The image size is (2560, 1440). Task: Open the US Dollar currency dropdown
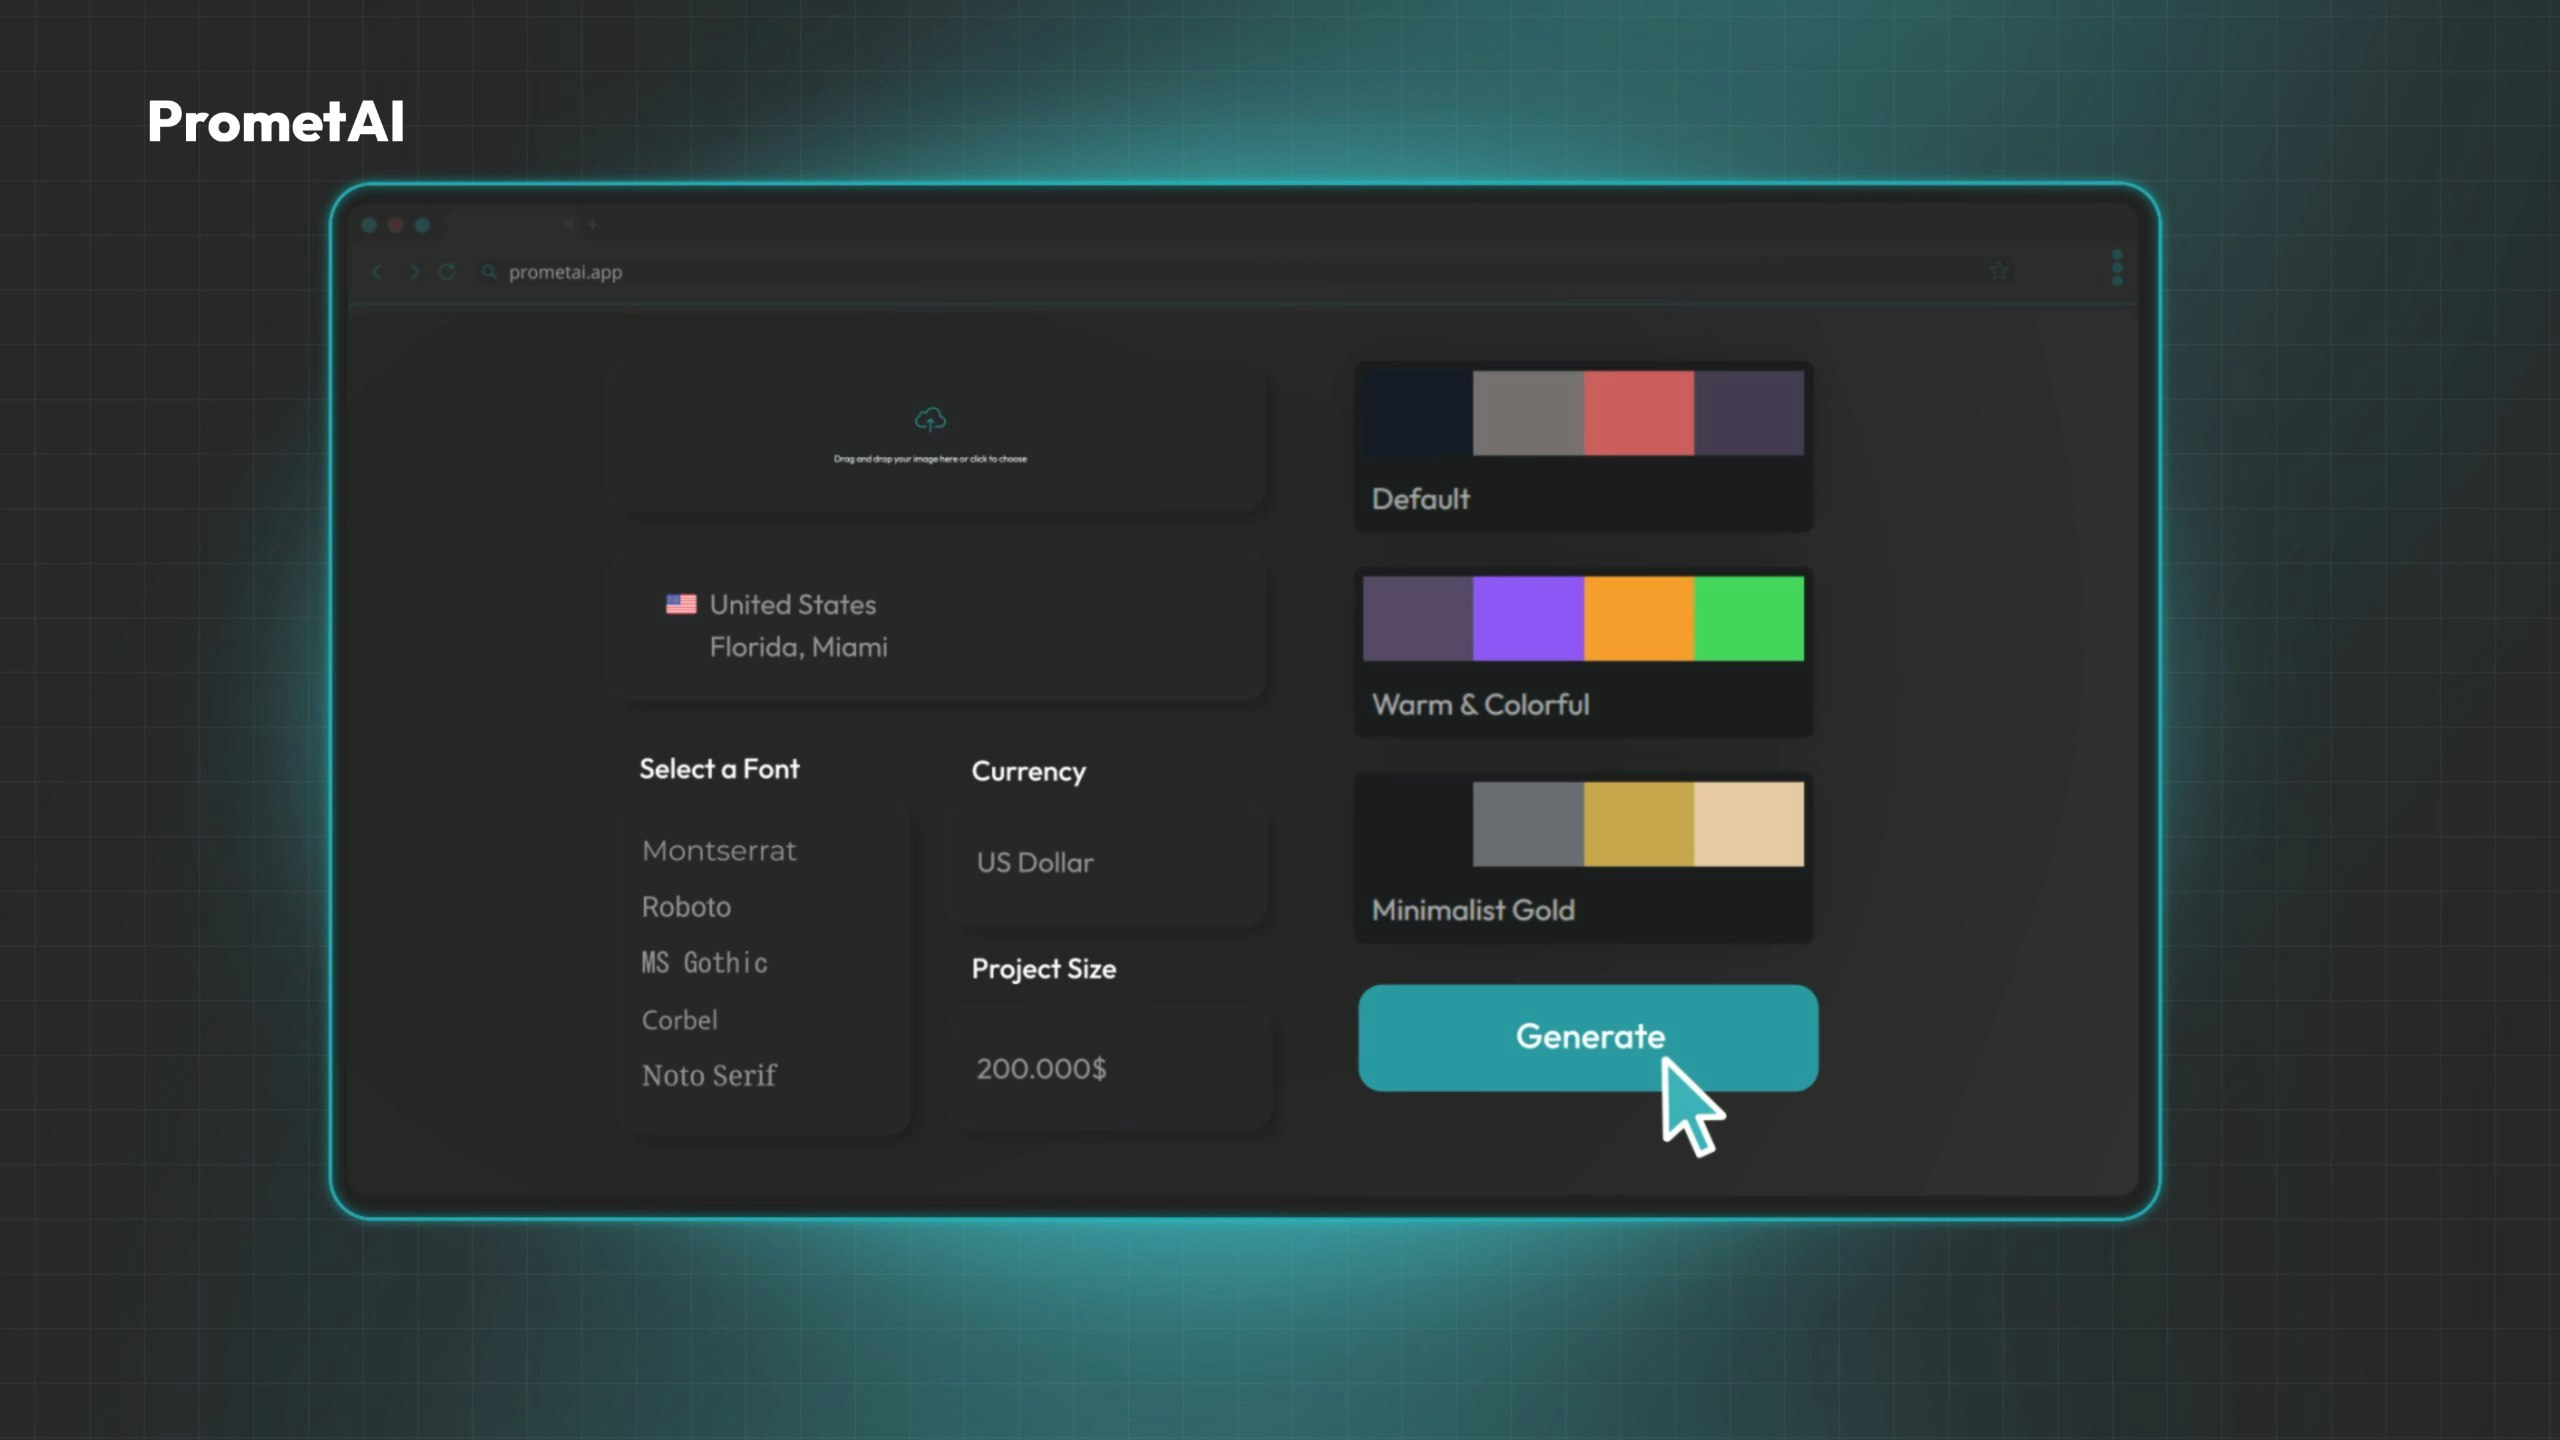tap(1105, 863)
